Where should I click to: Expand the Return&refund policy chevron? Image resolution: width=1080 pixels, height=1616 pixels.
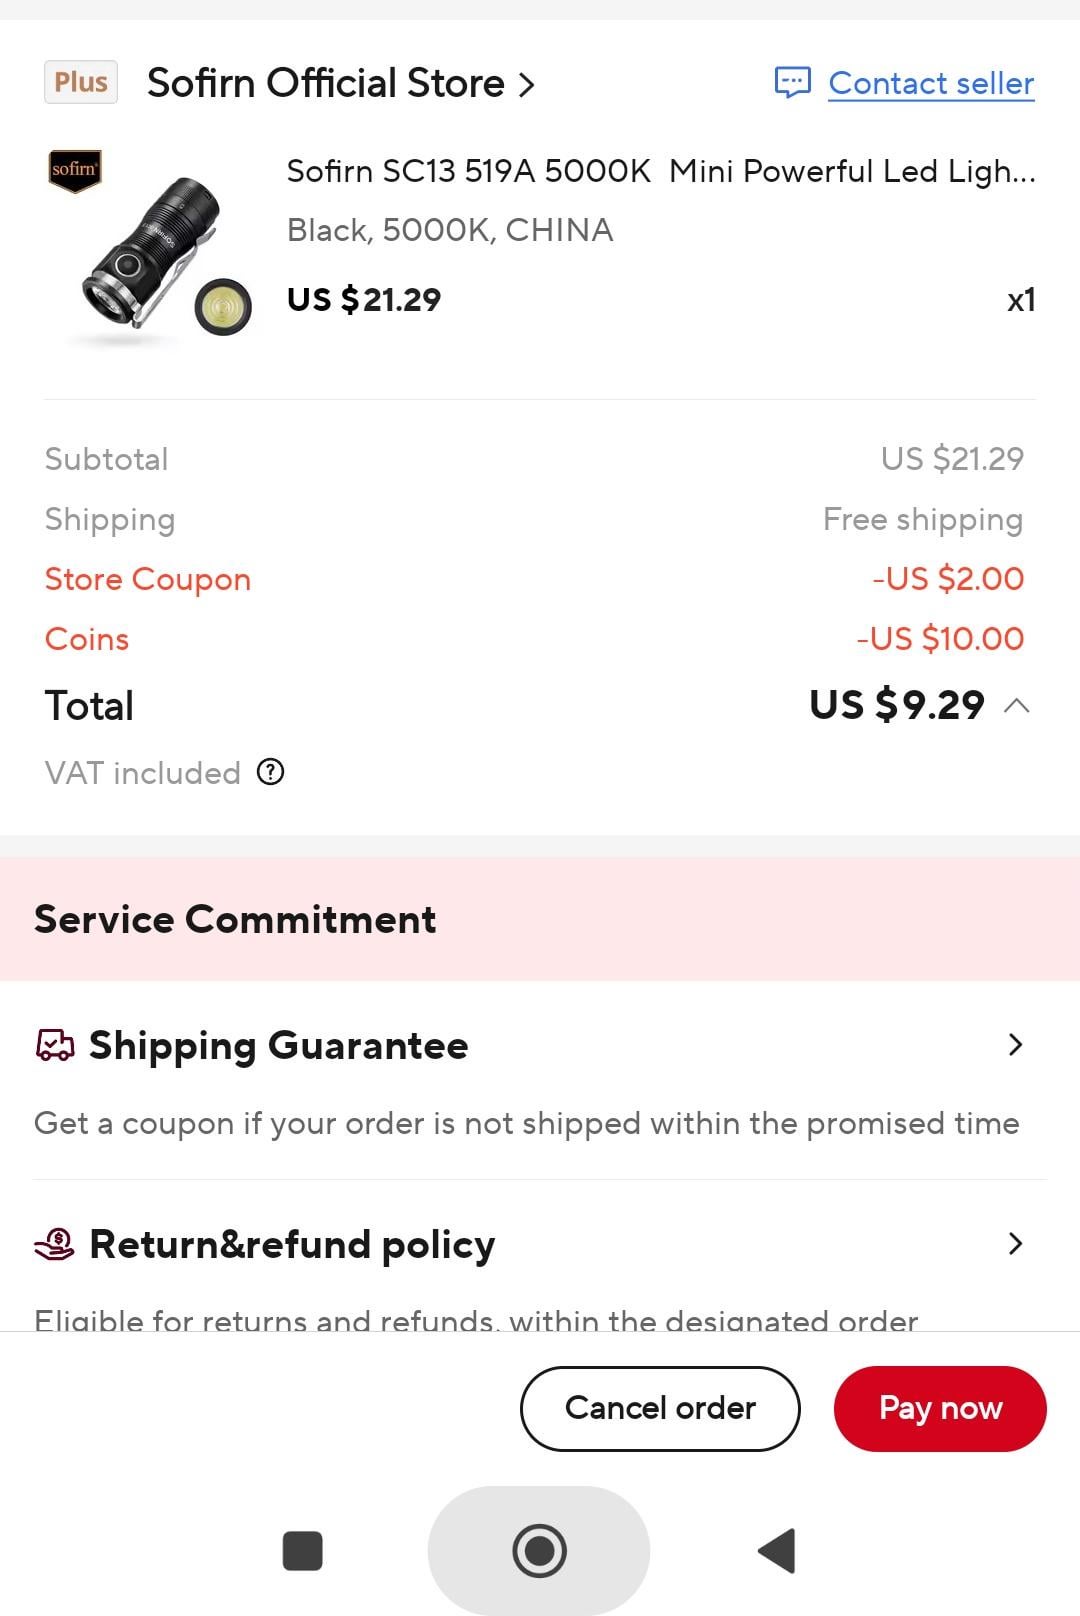point(1015,1244)
